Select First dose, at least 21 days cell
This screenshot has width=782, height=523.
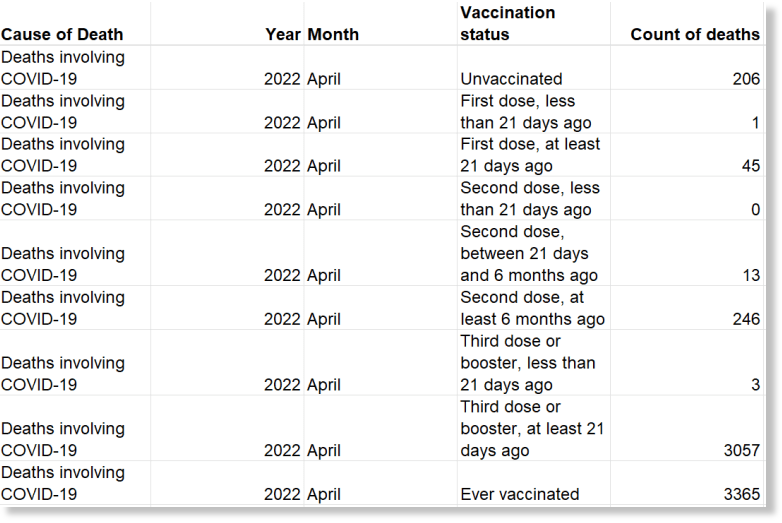point(534,155)
